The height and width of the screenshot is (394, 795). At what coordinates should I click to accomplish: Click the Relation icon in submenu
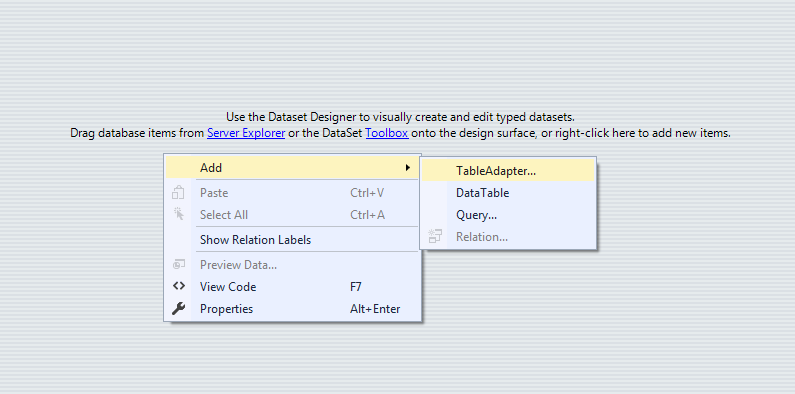coord(435,236)
